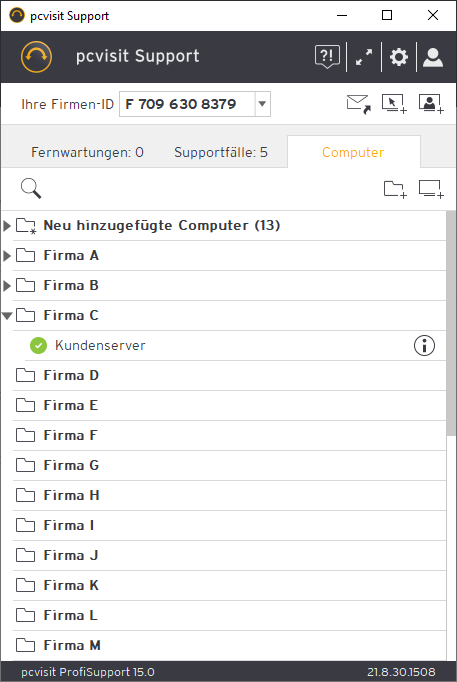Click the start remote session cursor icon

(x=394, y=104)
